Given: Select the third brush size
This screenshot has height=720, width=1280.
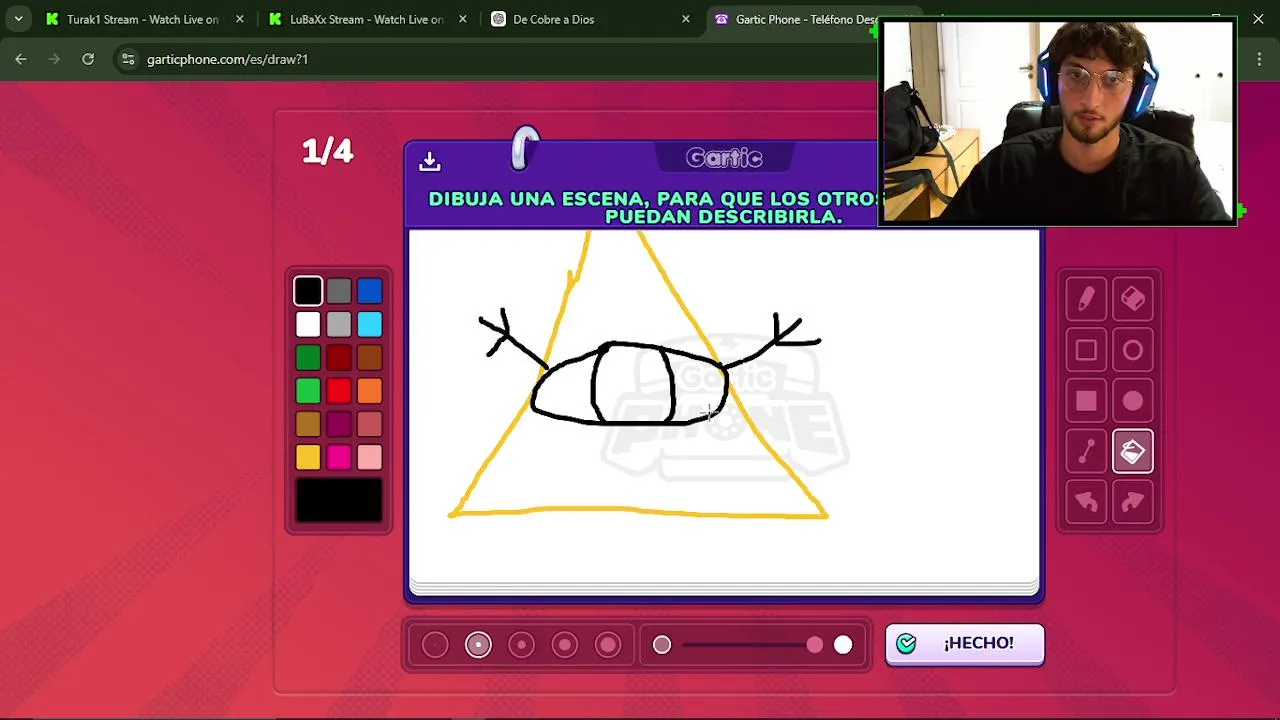Looking at the screenshot, I should (521, 645).
